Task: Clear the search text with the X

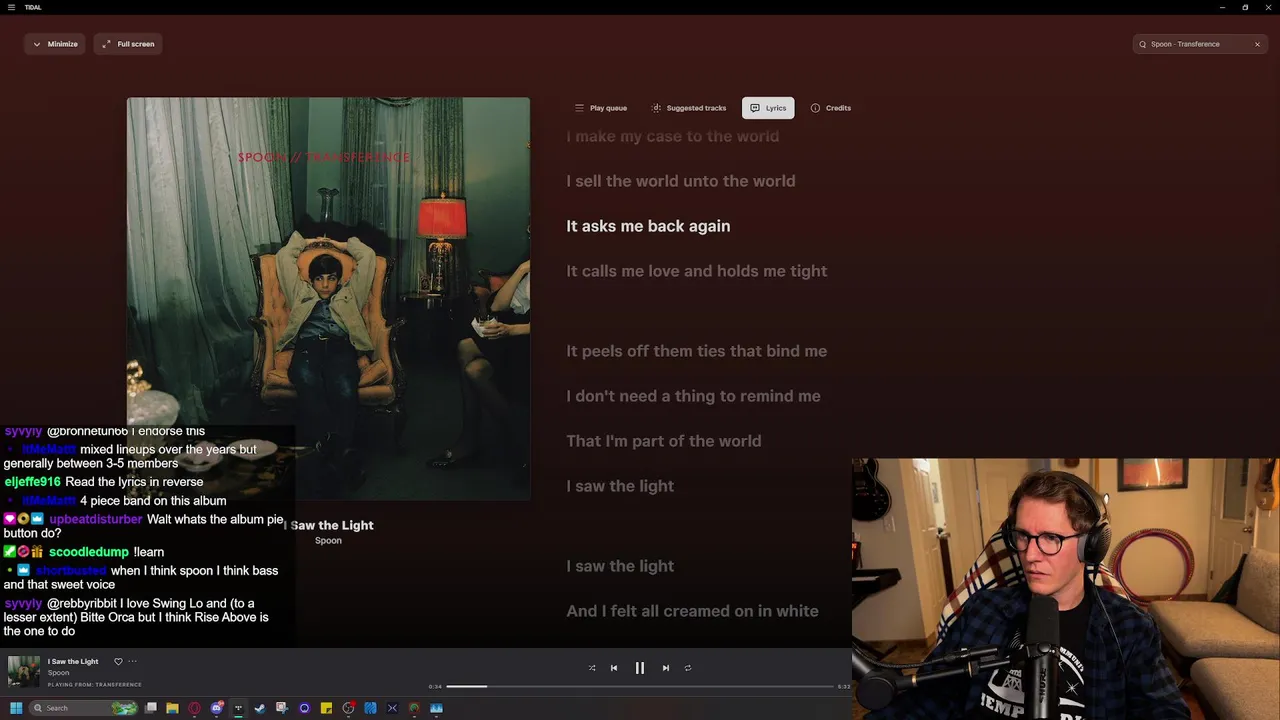Action: click(x=1257, y=44)
